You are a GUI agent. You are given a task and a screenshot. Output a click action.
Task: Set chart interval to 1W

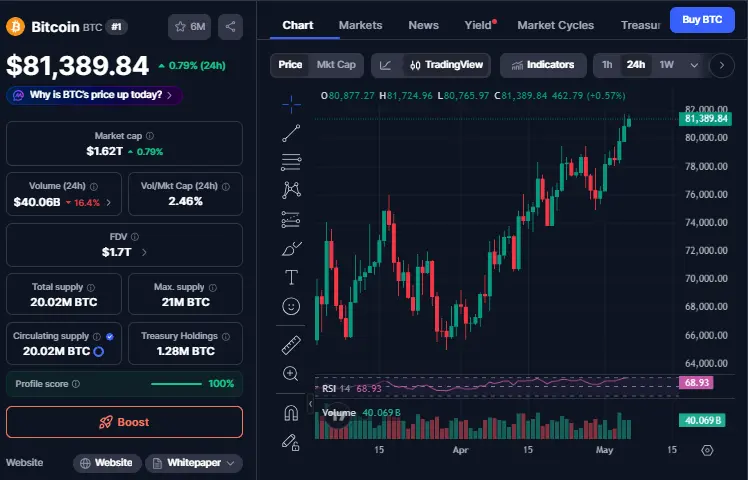pyautogui.click(x=666, y=65)
